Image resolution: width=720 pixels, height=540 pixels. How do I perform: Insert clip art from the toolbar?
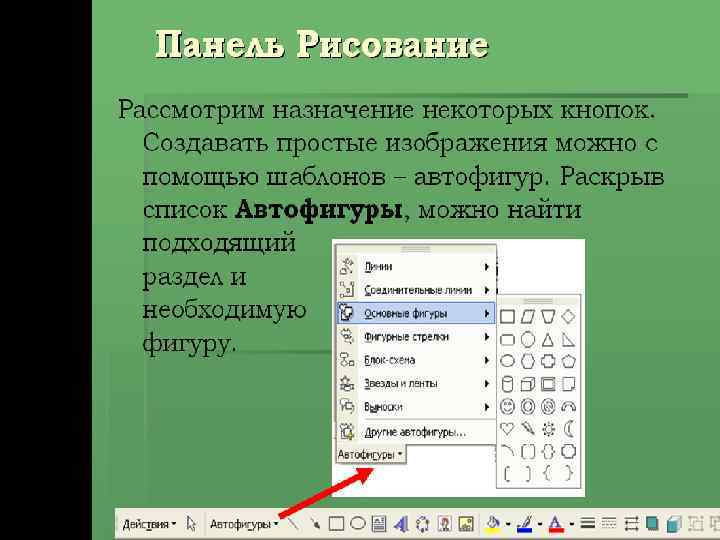444,523
